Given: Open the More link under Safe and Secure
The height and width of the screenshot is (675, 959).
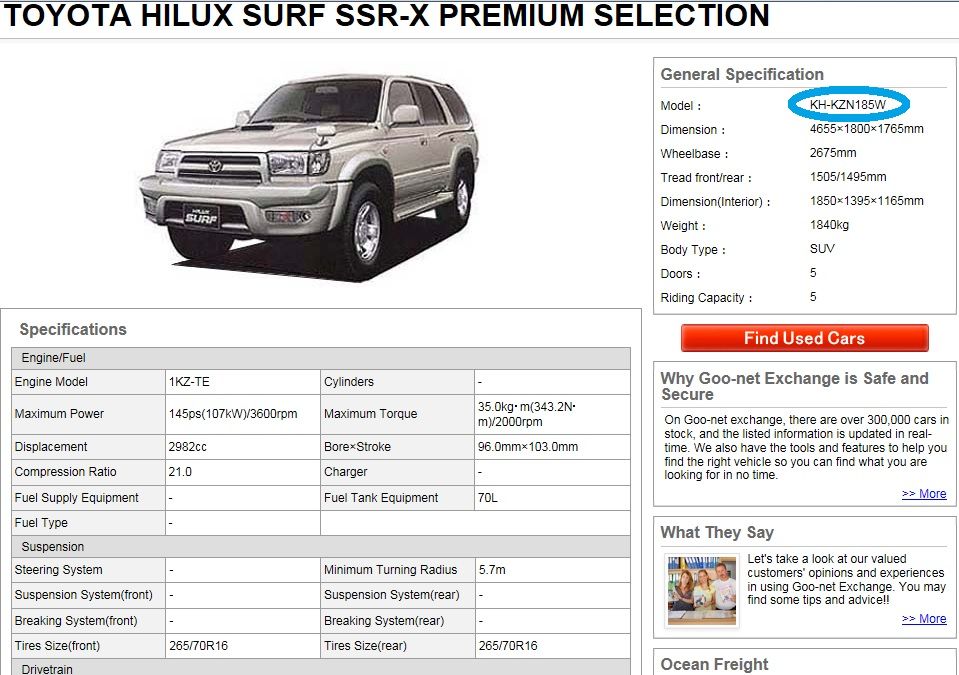Looking at the screenshot, I should tap(924, 493).
